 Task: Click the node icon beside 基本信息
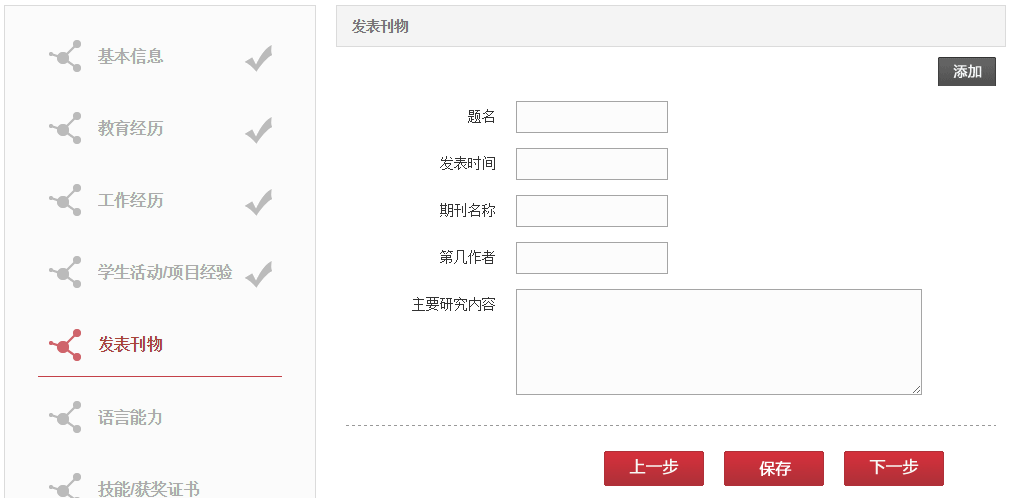65,56
